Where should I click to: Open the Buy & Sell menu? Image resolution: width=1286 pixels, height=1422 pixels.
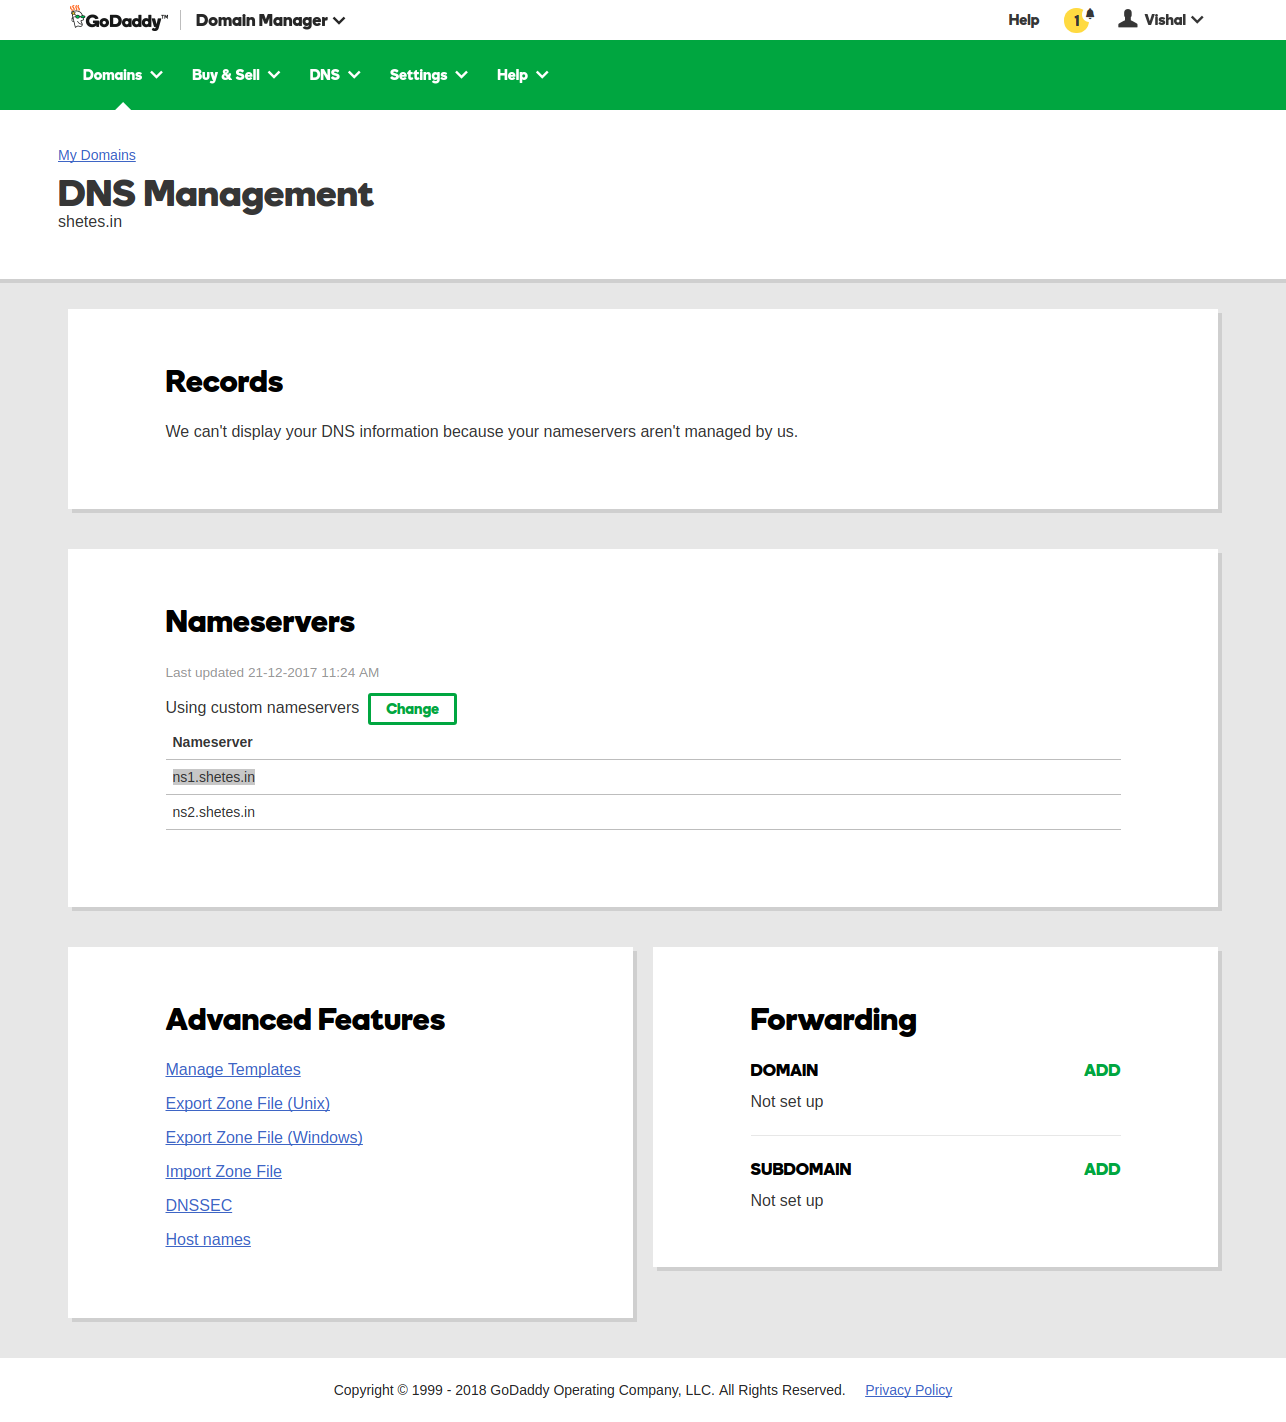236,75
